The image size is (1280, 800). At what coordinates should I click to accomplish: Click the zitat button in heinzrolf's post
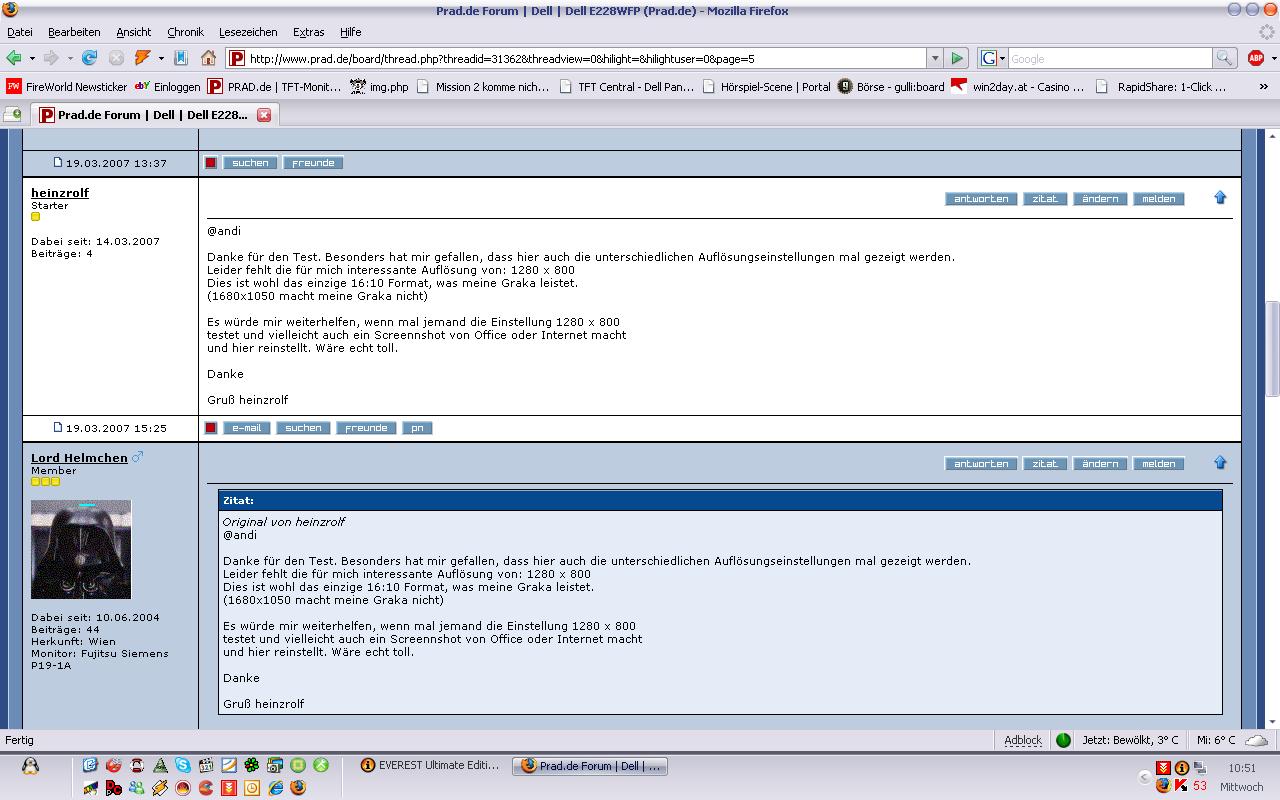1045,199
